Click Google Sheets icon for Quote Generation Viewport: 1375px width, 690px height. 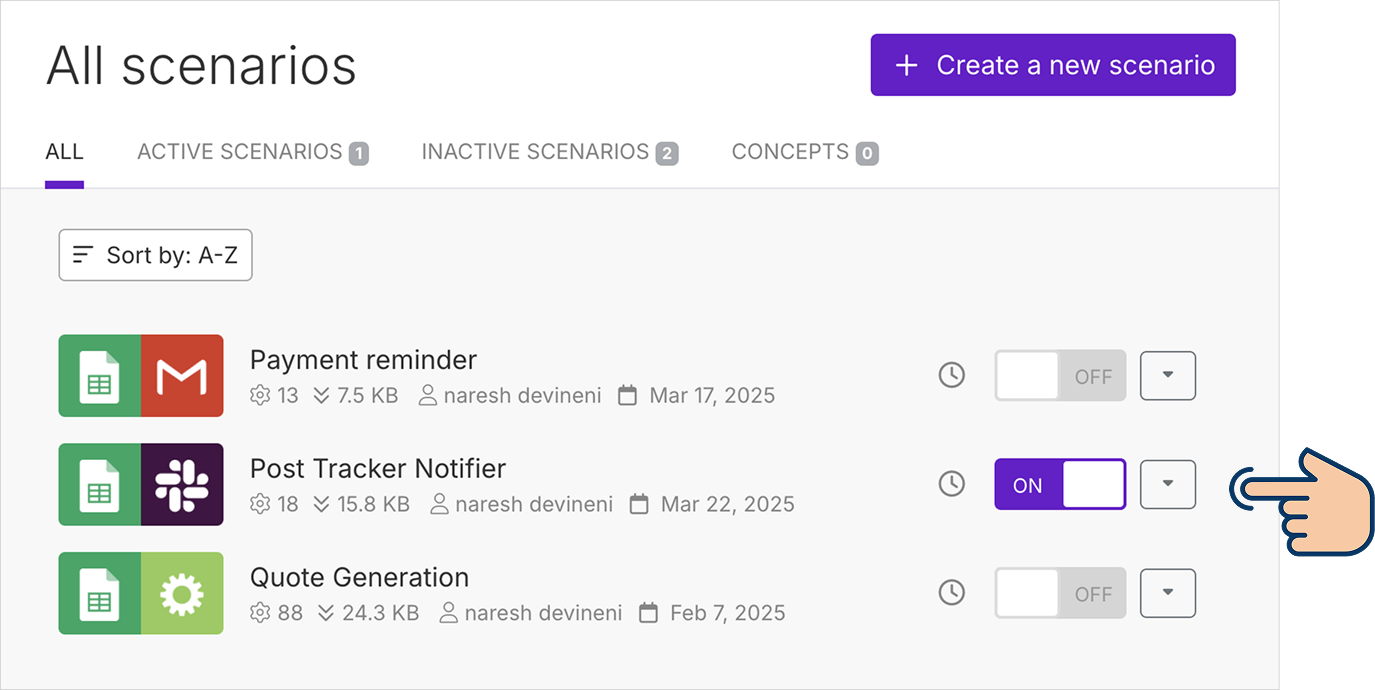point(100,594)
